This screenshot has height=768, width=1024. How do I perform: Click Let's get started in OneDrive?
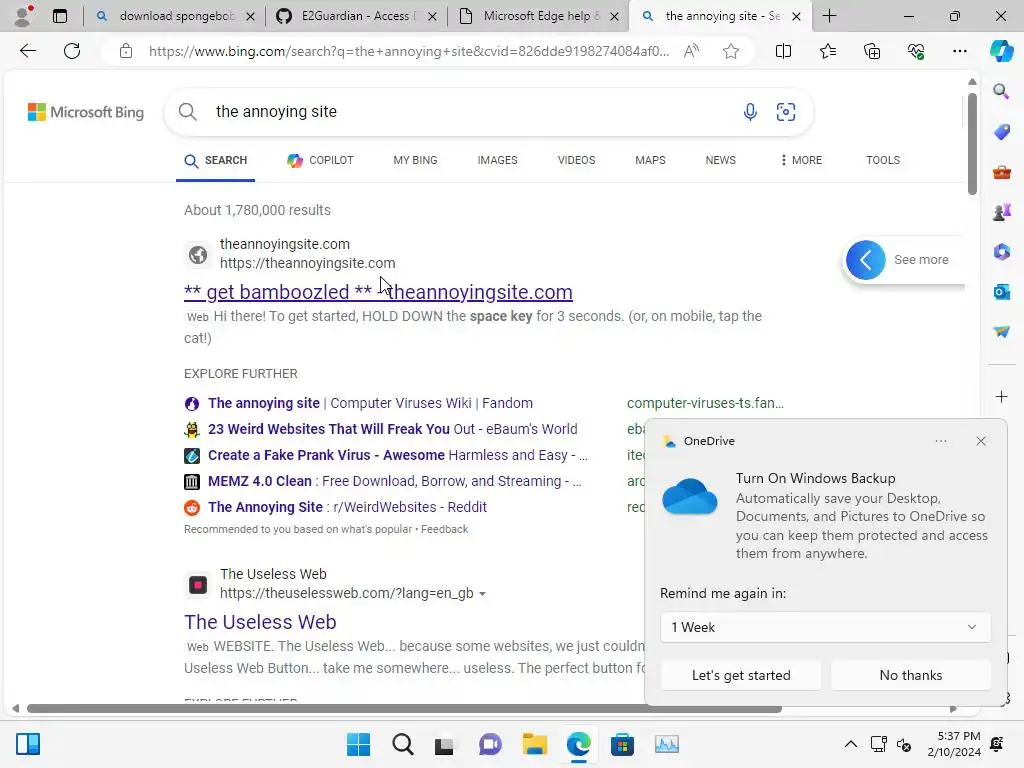(x=741, y=675)
